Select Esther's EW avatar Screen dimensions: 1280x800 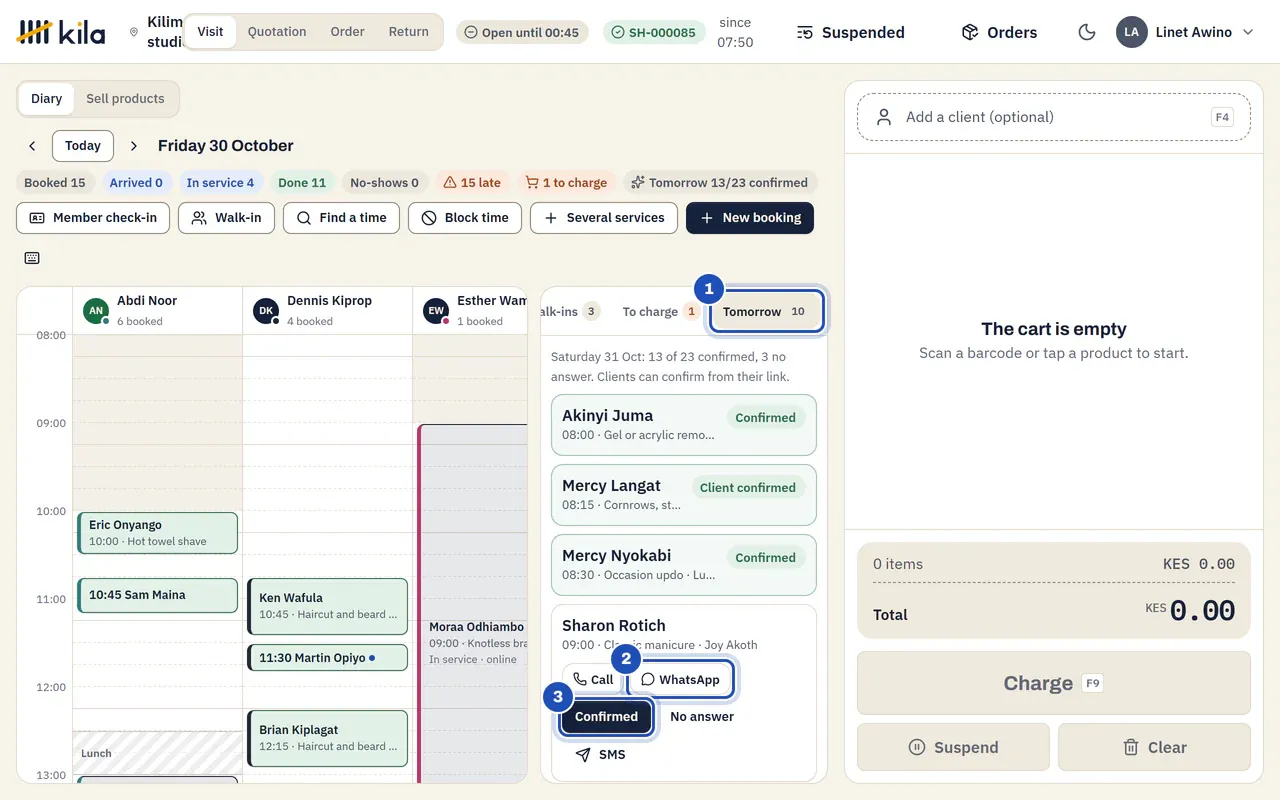click(436, 310)
